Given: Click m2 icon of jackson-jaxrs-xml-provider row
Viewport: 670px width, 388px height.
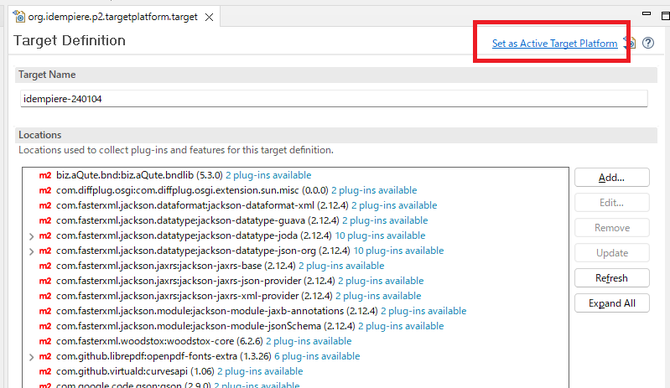Looking at the screenshot, I should (45, 296).
